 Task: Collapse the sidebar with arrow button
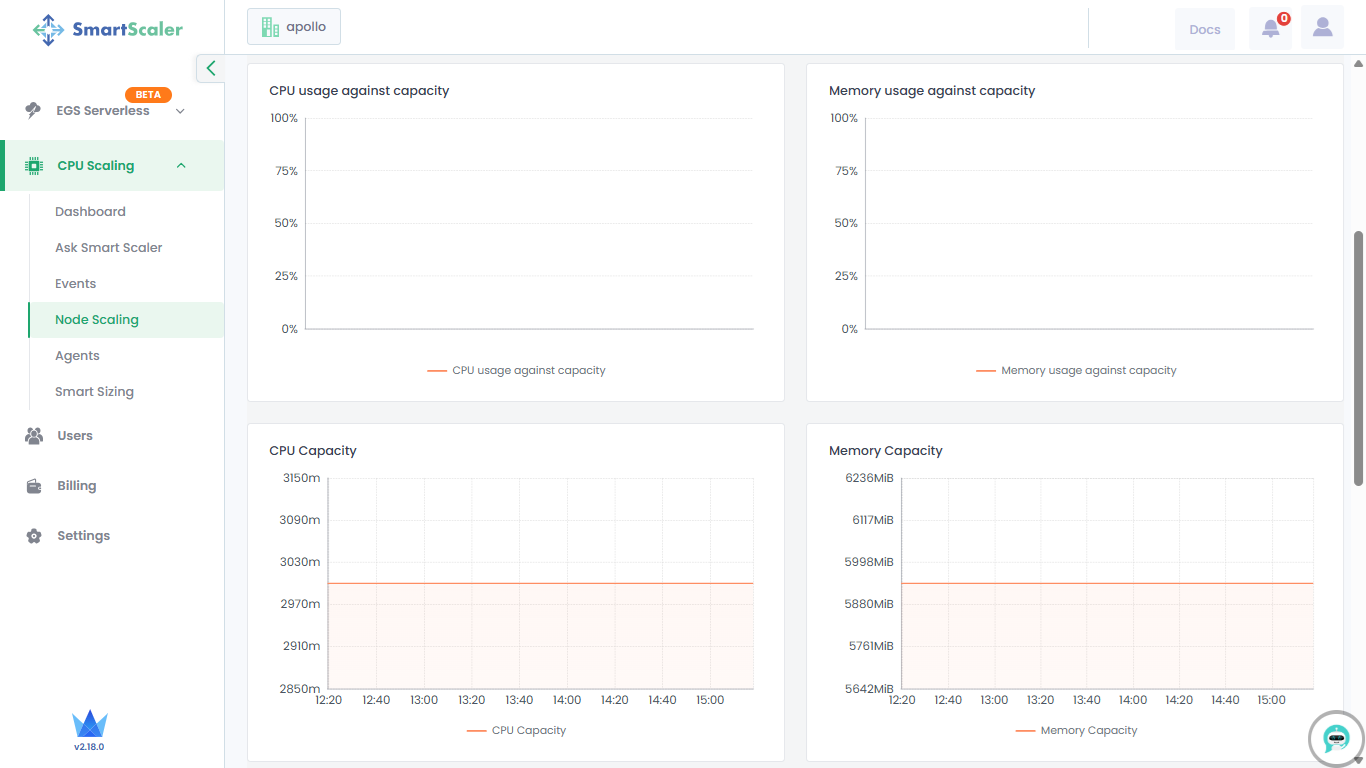pos(210,68)
